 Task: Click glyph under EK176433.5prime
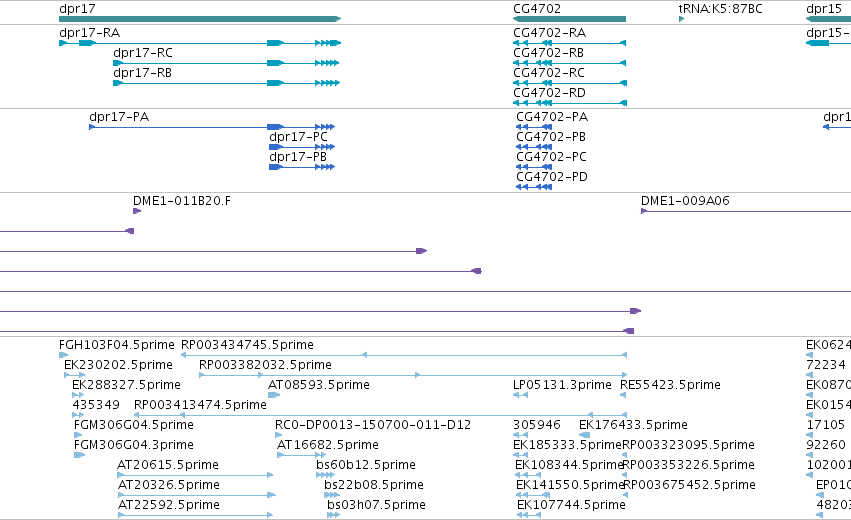click(584, 435)
